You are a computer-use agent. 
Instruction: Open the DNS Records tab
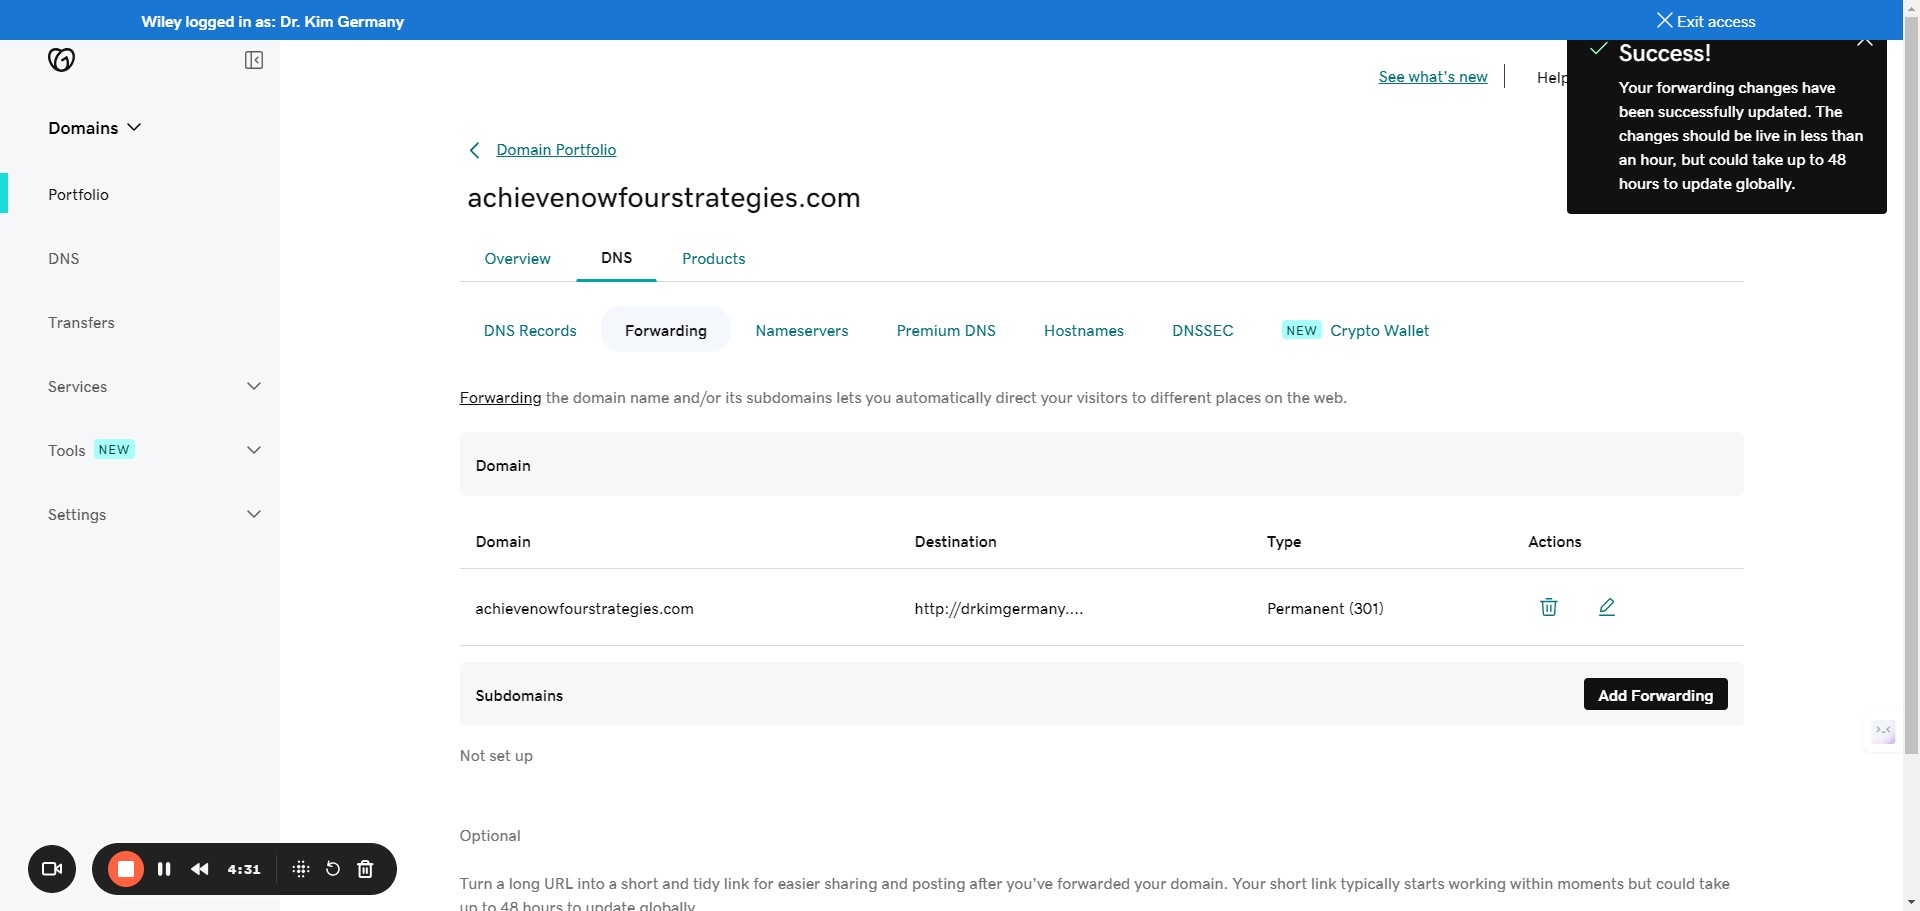click(x=530, y=331)
